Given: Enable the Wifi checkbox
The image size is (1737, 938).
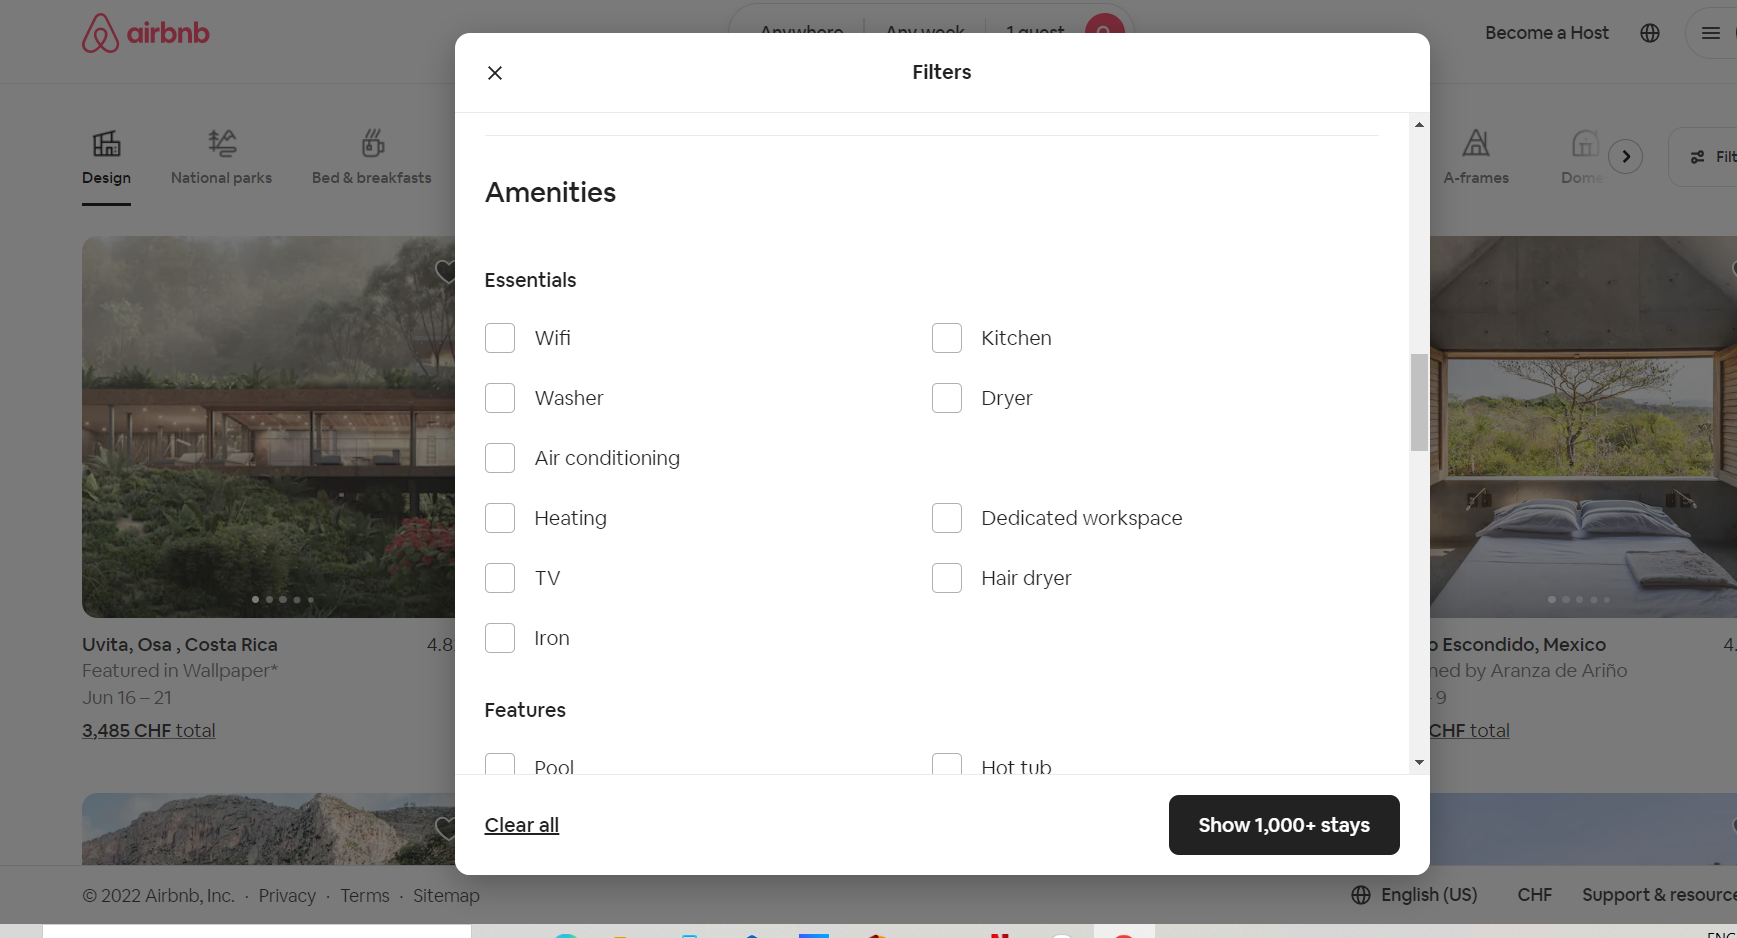Looking at the screenshot, I should point(500,338).
